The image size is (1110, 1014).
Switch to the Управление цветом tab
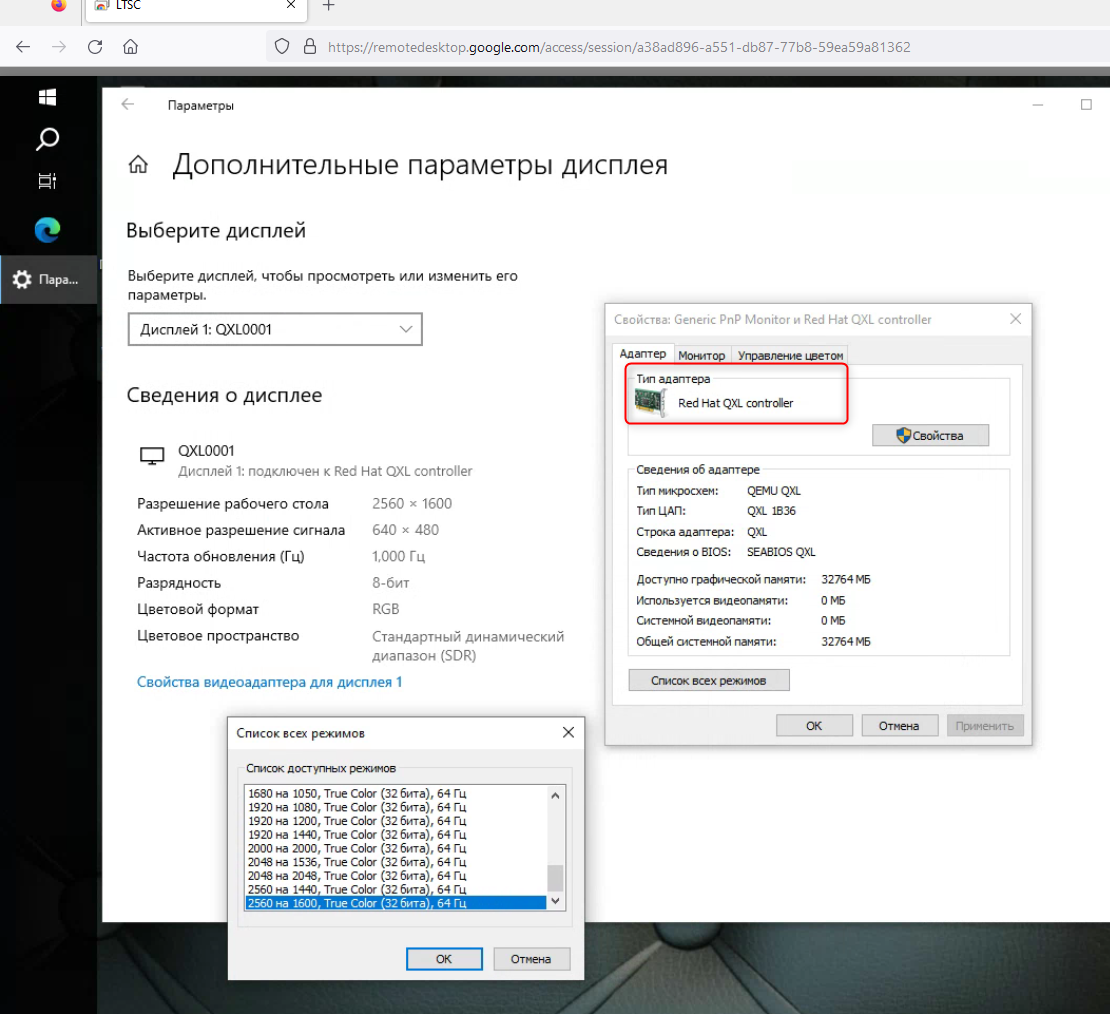[x=790, y=355]
